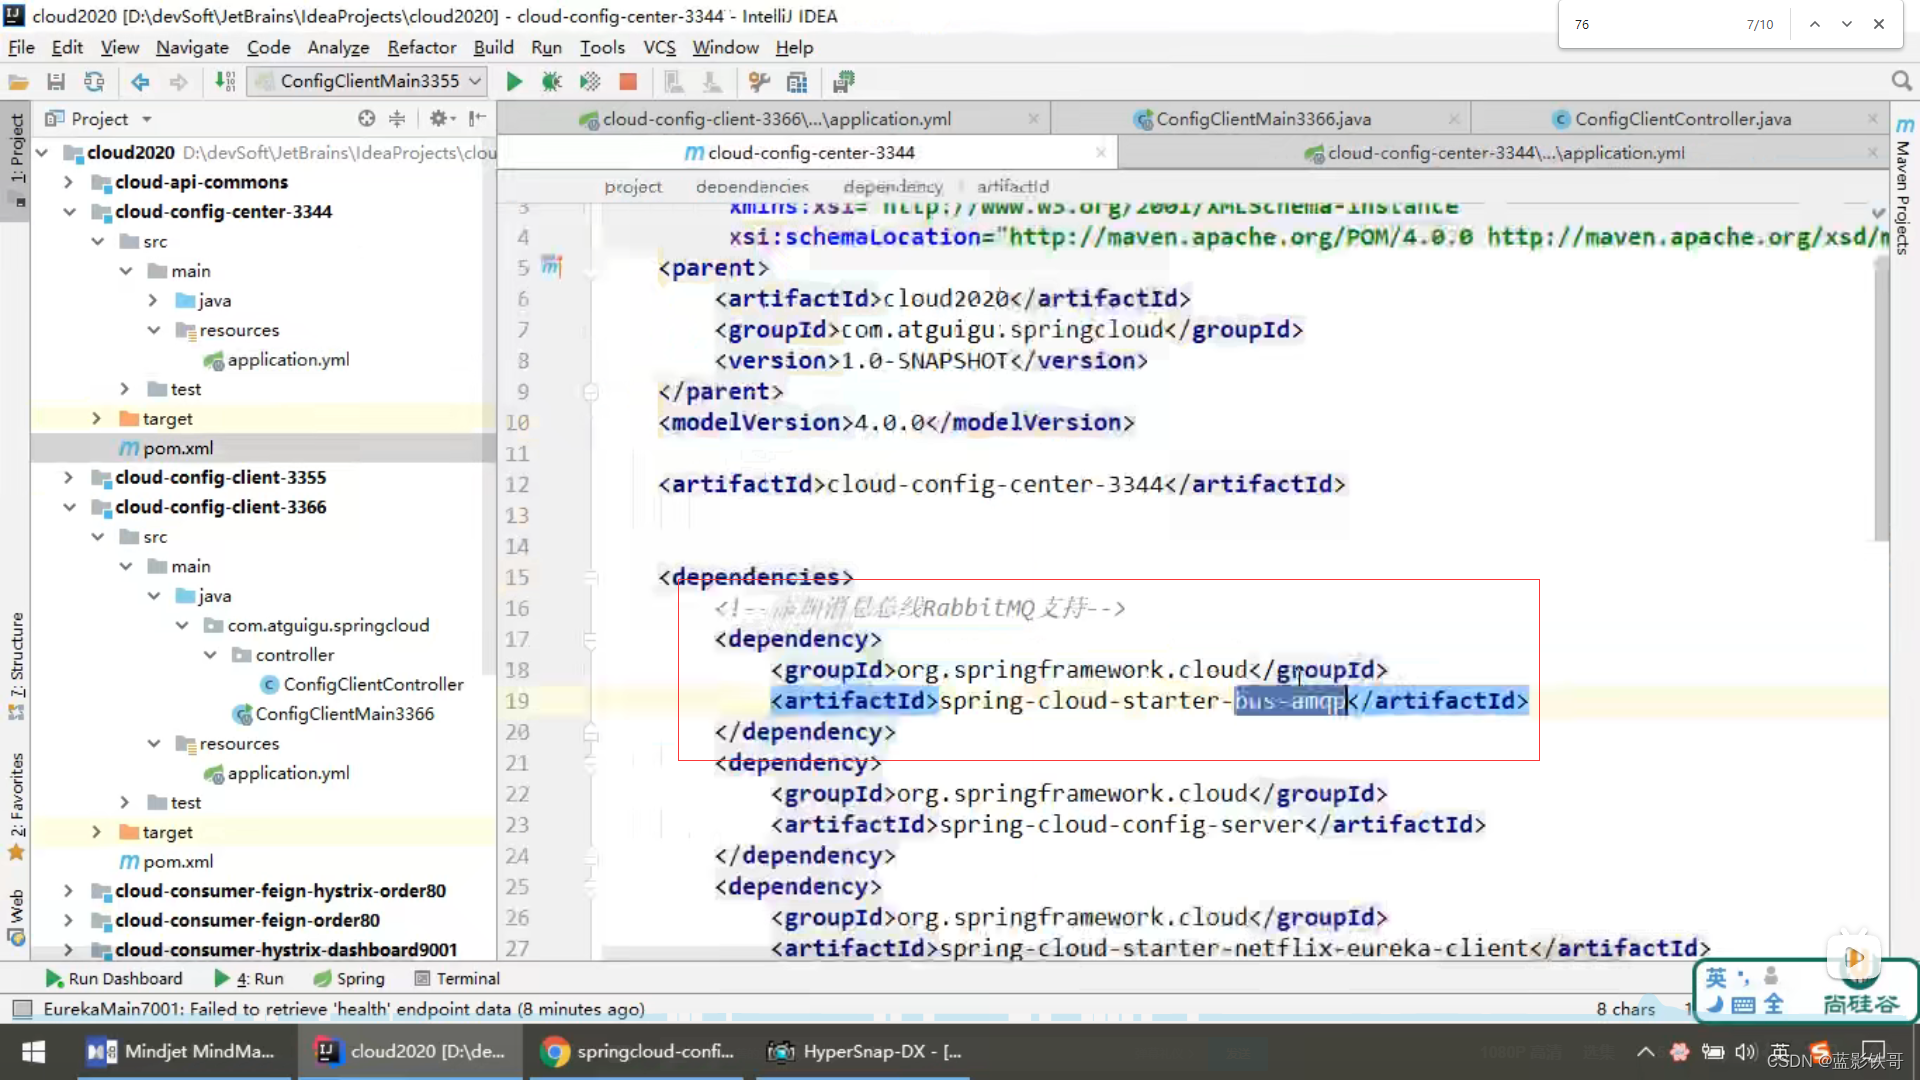This screenshot has height=1080, width=1920.
Task: Close the cloud-config-center-3344 pom tab
Action: [x=1100, y=153]
